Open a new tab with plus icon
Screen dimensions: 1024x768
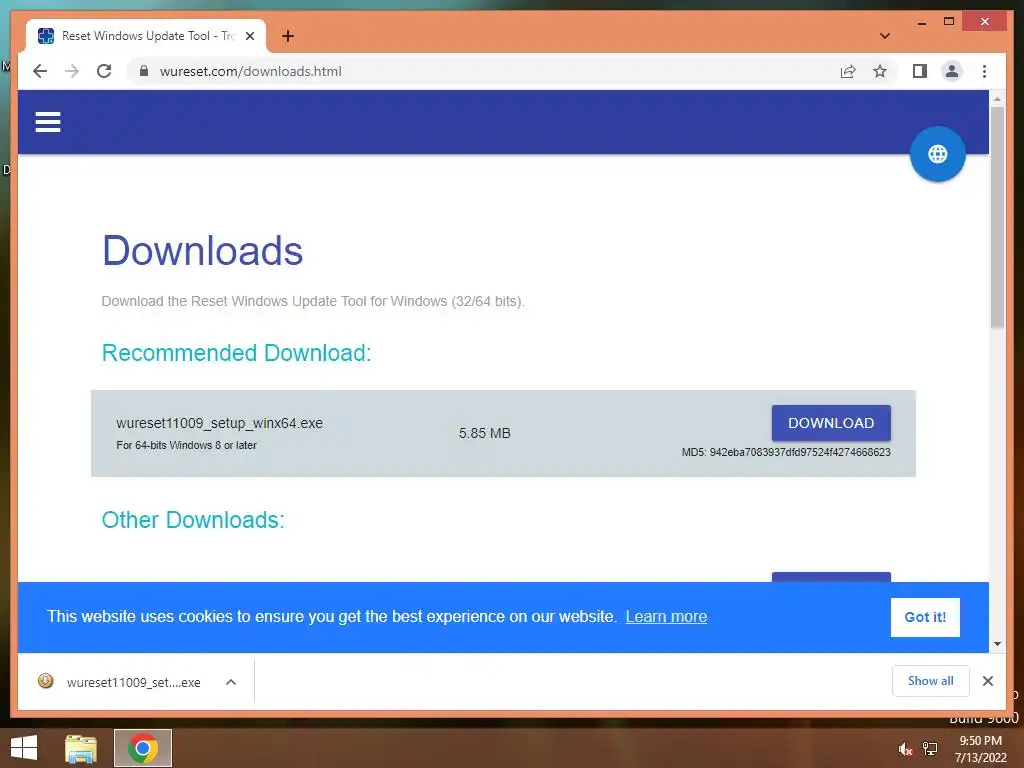[x=287, y=36]
